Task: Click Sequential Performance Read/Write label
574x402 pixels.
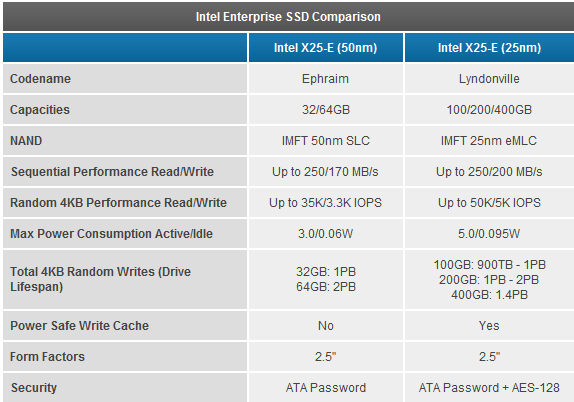Action: 112,172
